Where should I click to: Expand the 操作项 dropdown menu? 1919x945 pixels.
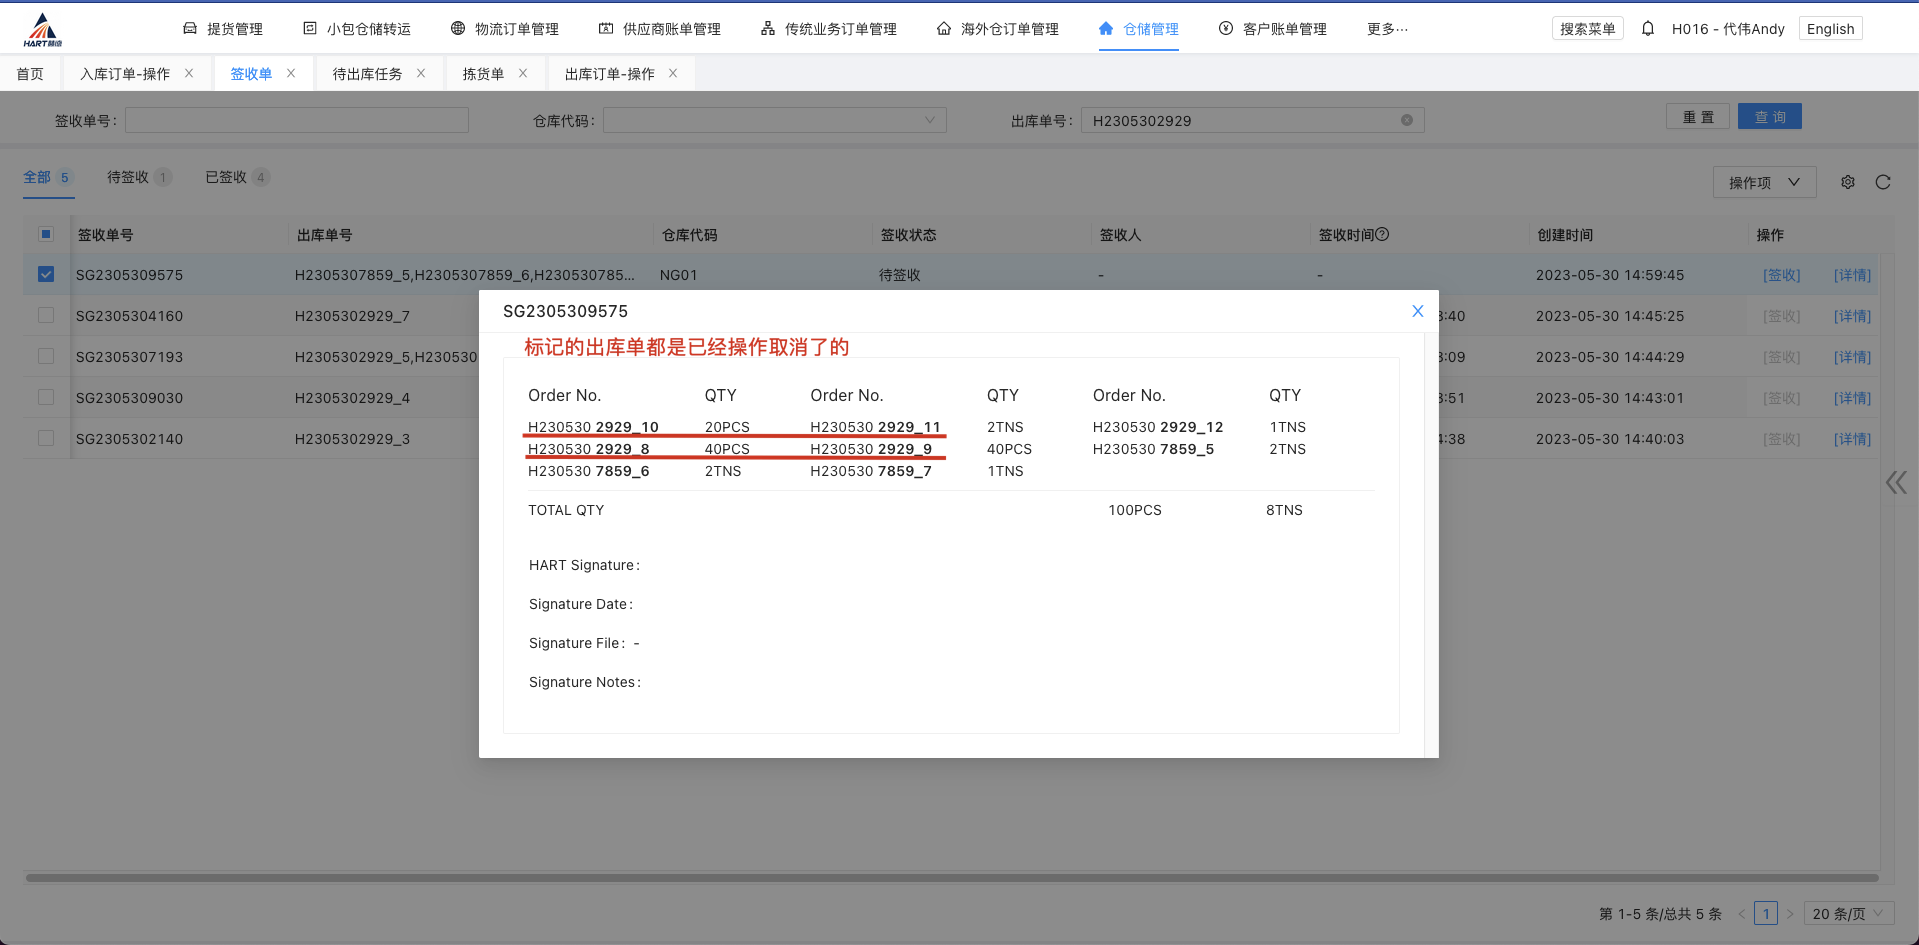(1763, 182)
